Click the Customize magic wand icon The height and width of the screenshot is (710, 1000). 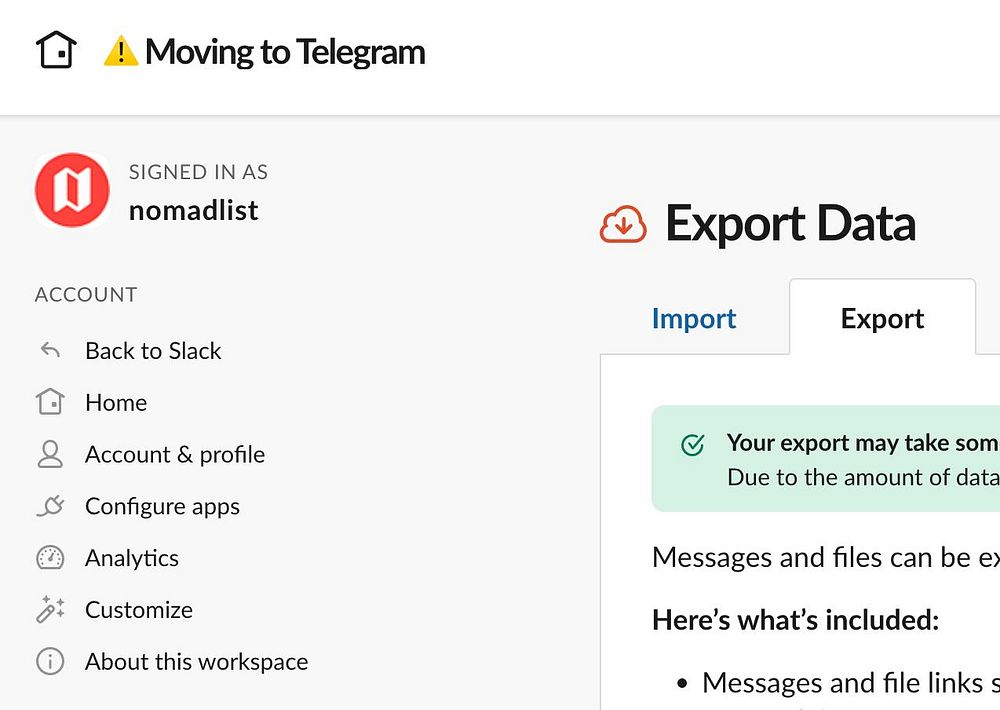pos(50,610)
